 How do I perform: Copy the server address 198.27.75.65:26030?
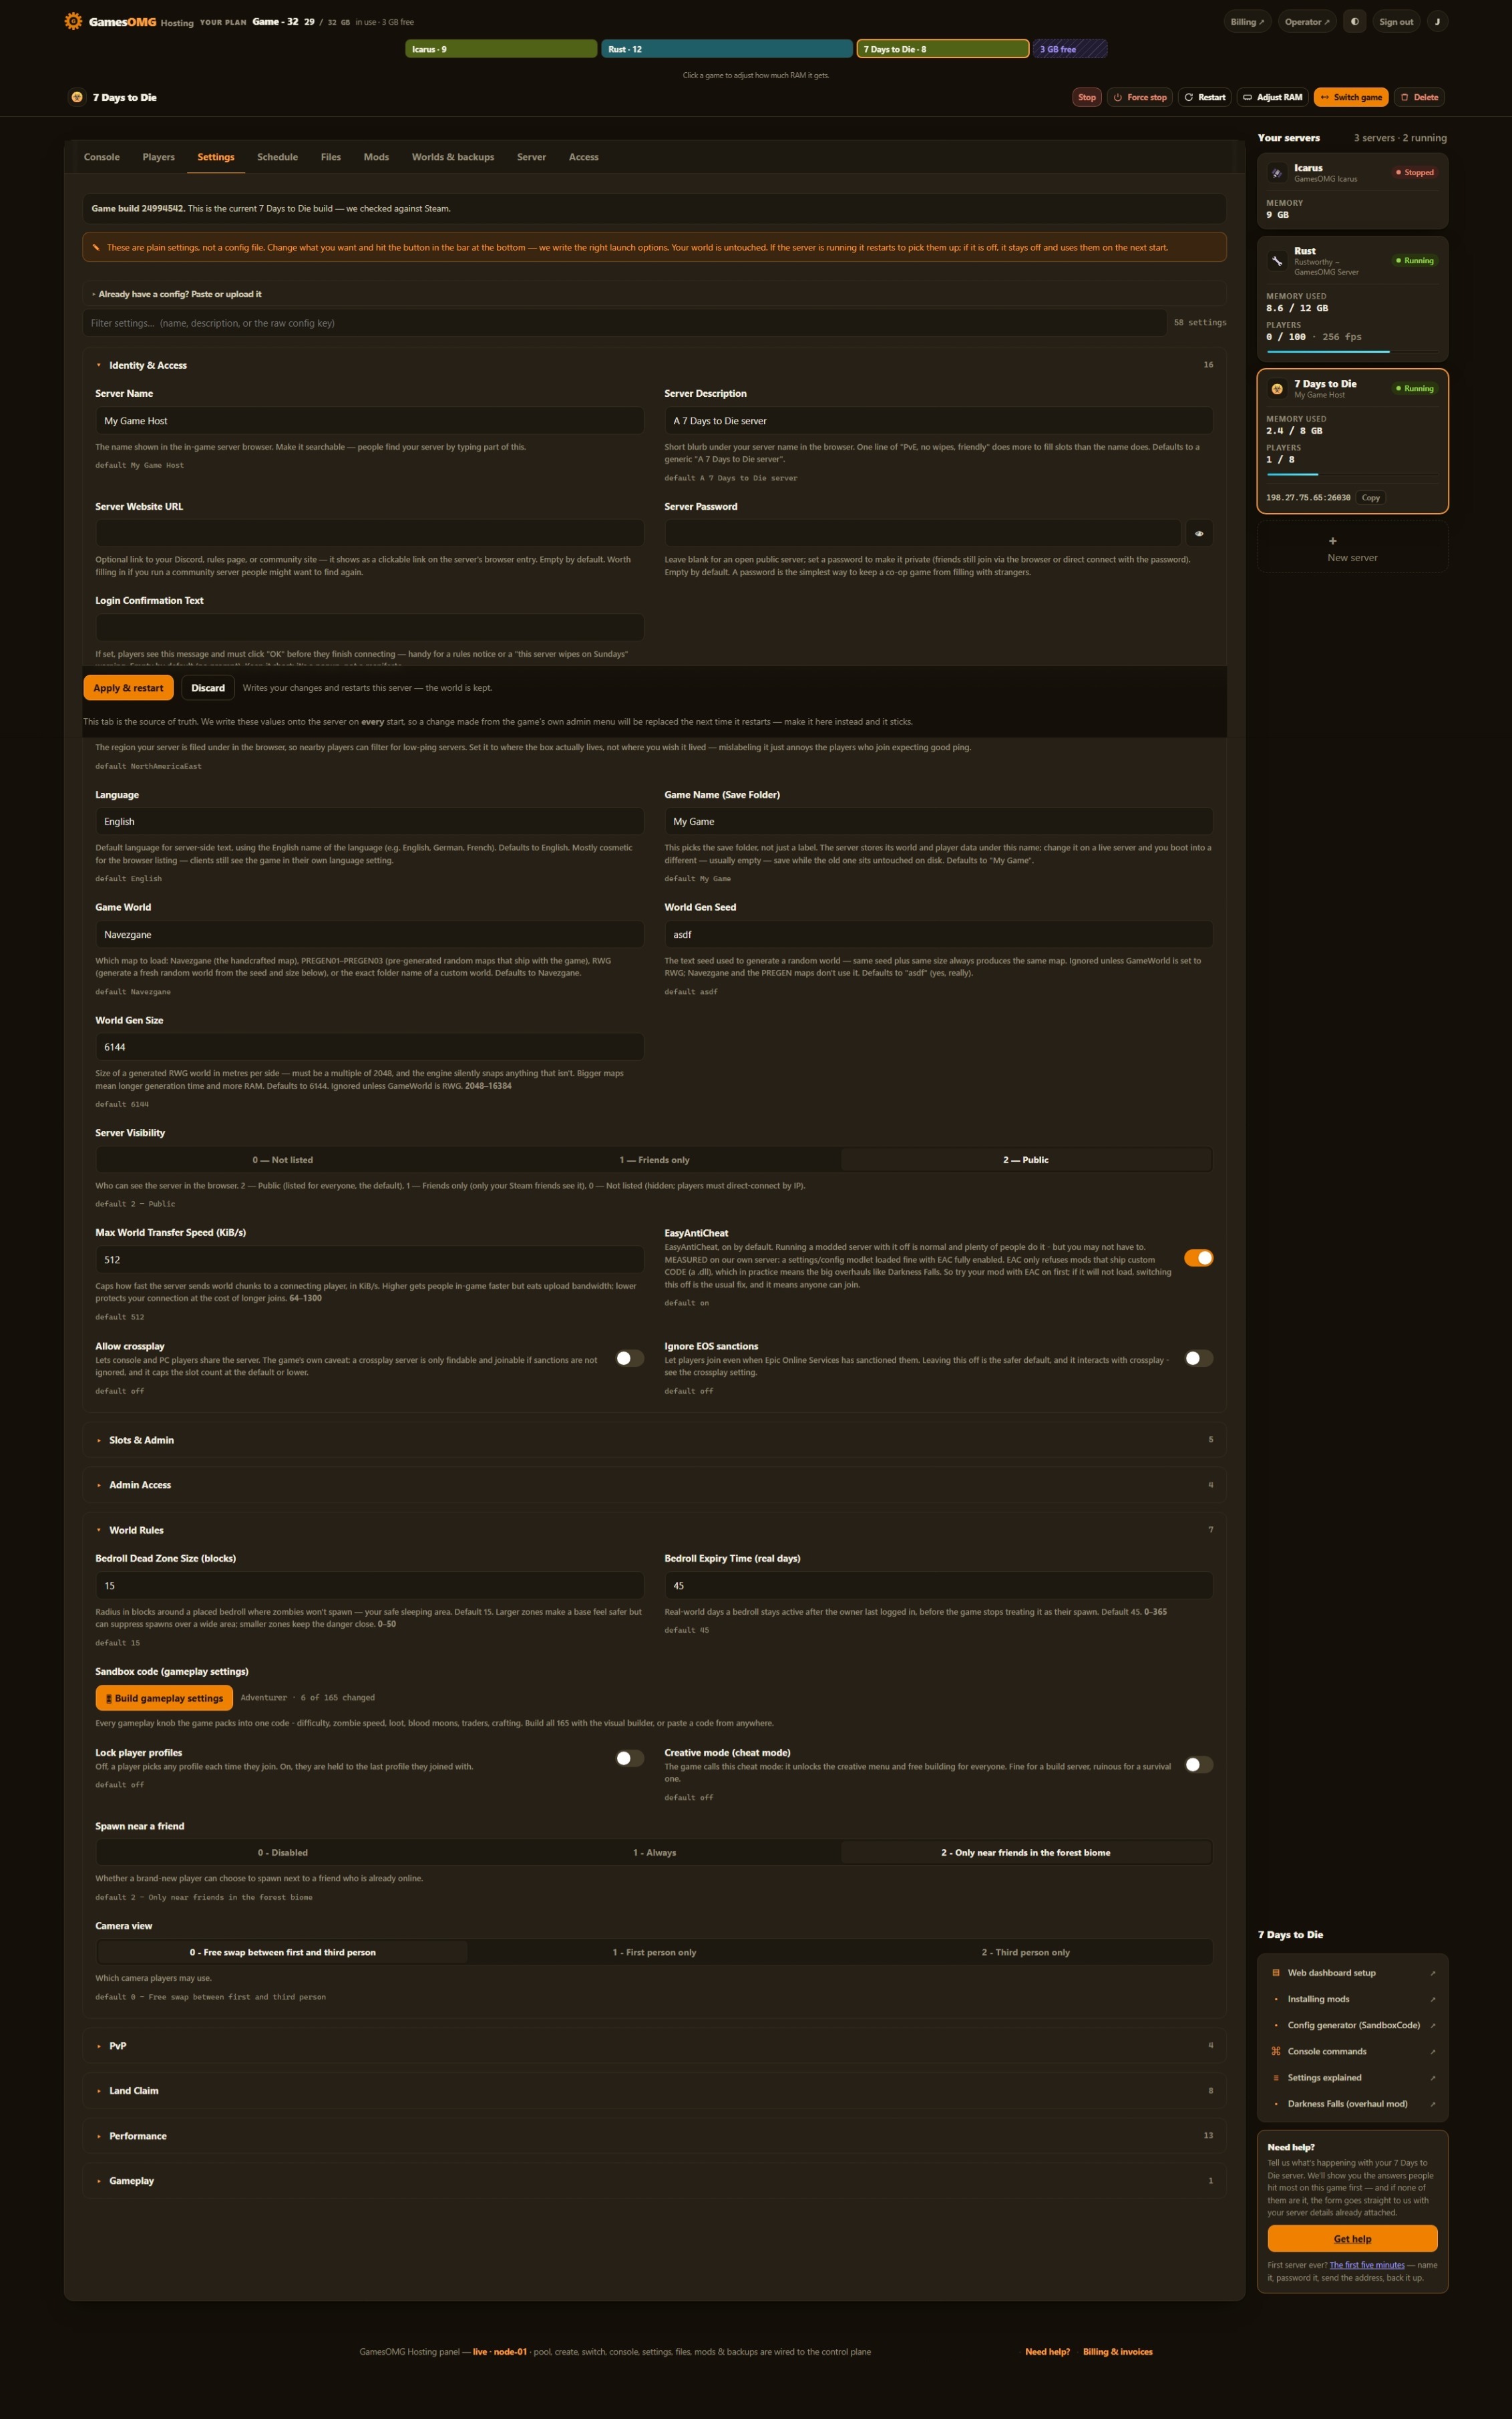(1370, 497)
